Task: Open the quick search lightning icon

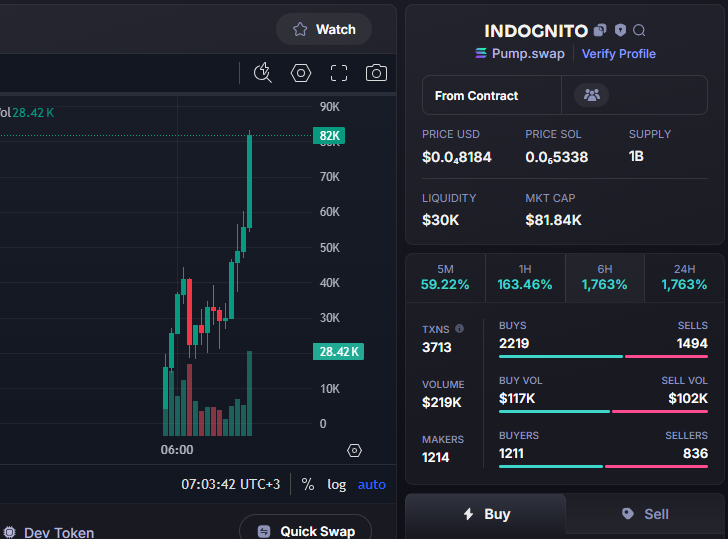Action: (263, 73)
